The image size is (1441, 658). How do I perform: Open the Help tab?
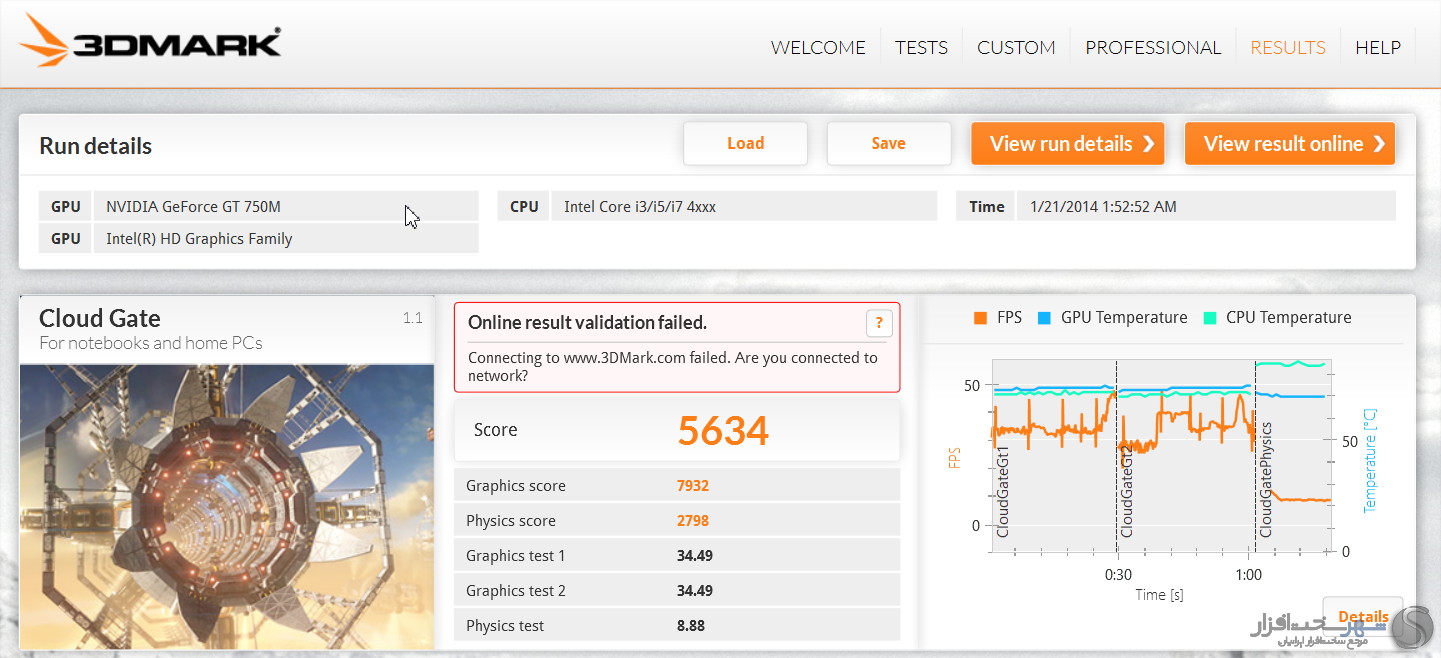(1377, 47)
